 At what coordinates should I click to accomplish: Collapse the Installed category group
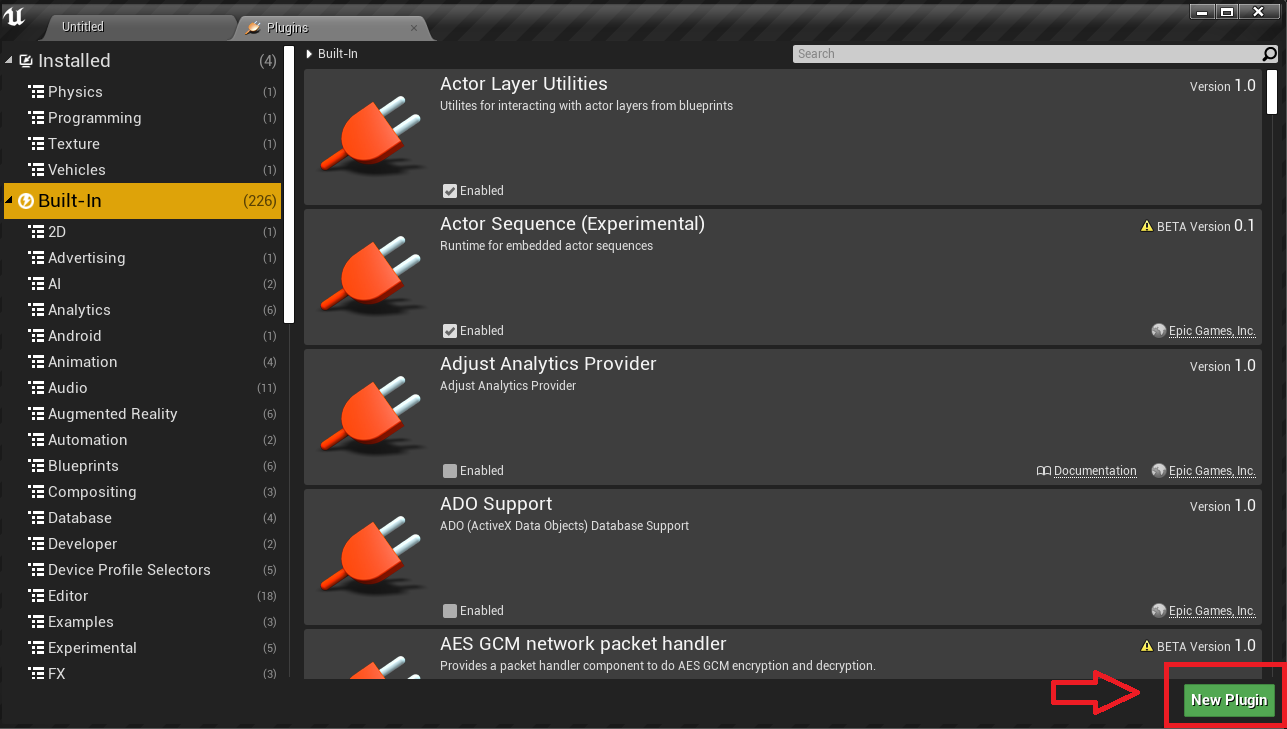[10, 61]
